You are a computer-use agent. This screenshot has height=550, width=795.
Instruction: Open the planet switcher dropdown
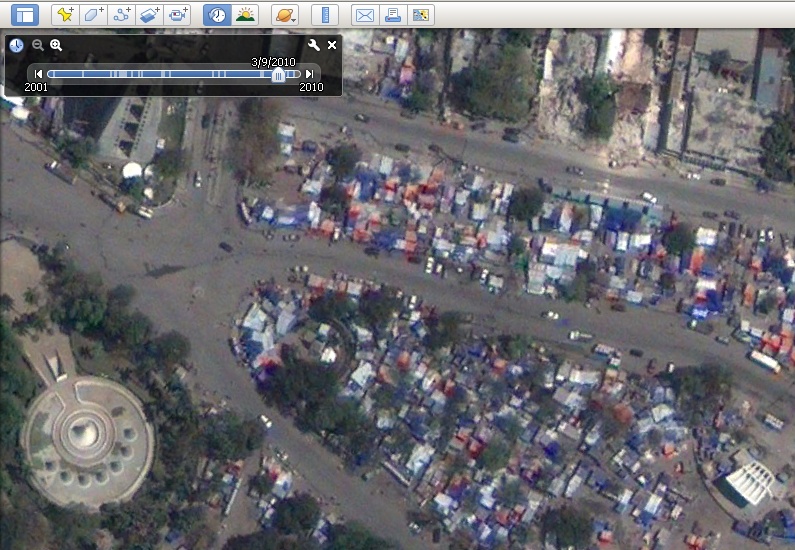point(285,15)
